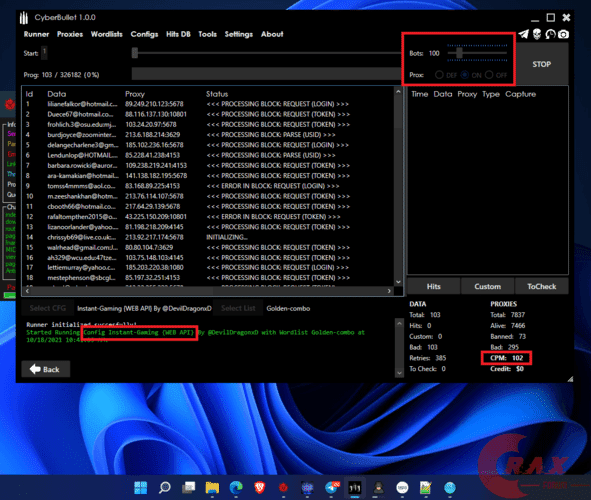The width and height of the screenshot is (591, 500).
Task: Click the log panel scroll-down arrow
Action: pyautogui.click(x=399, y=373)
